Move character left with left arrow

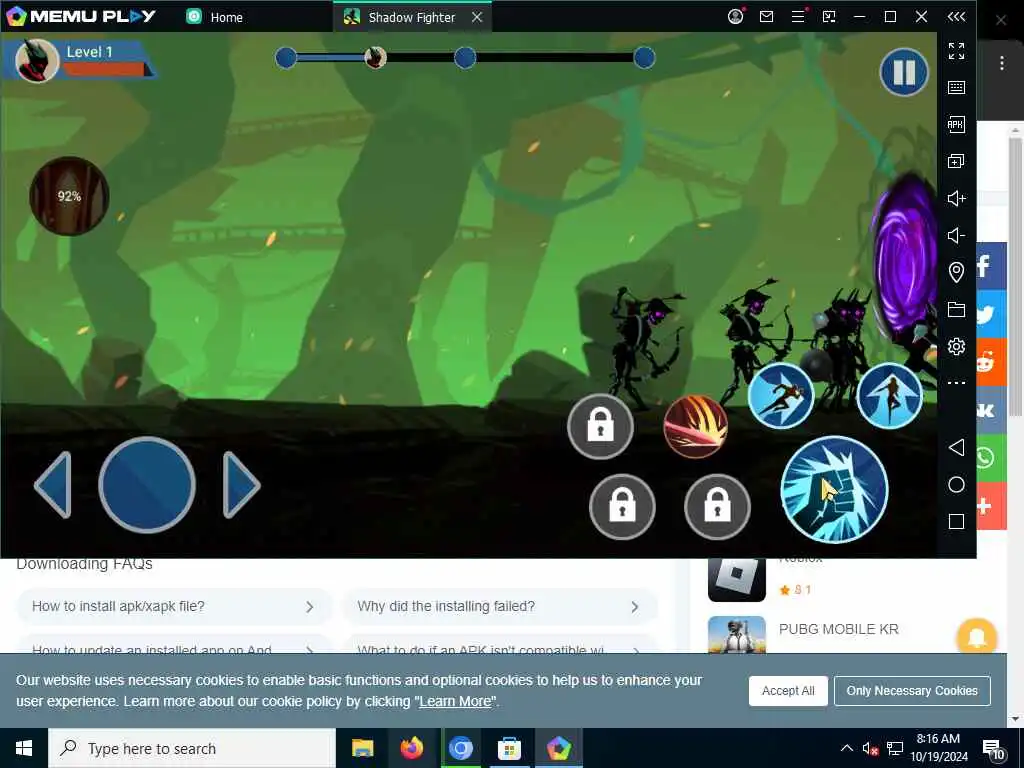(x=53, y=485)
